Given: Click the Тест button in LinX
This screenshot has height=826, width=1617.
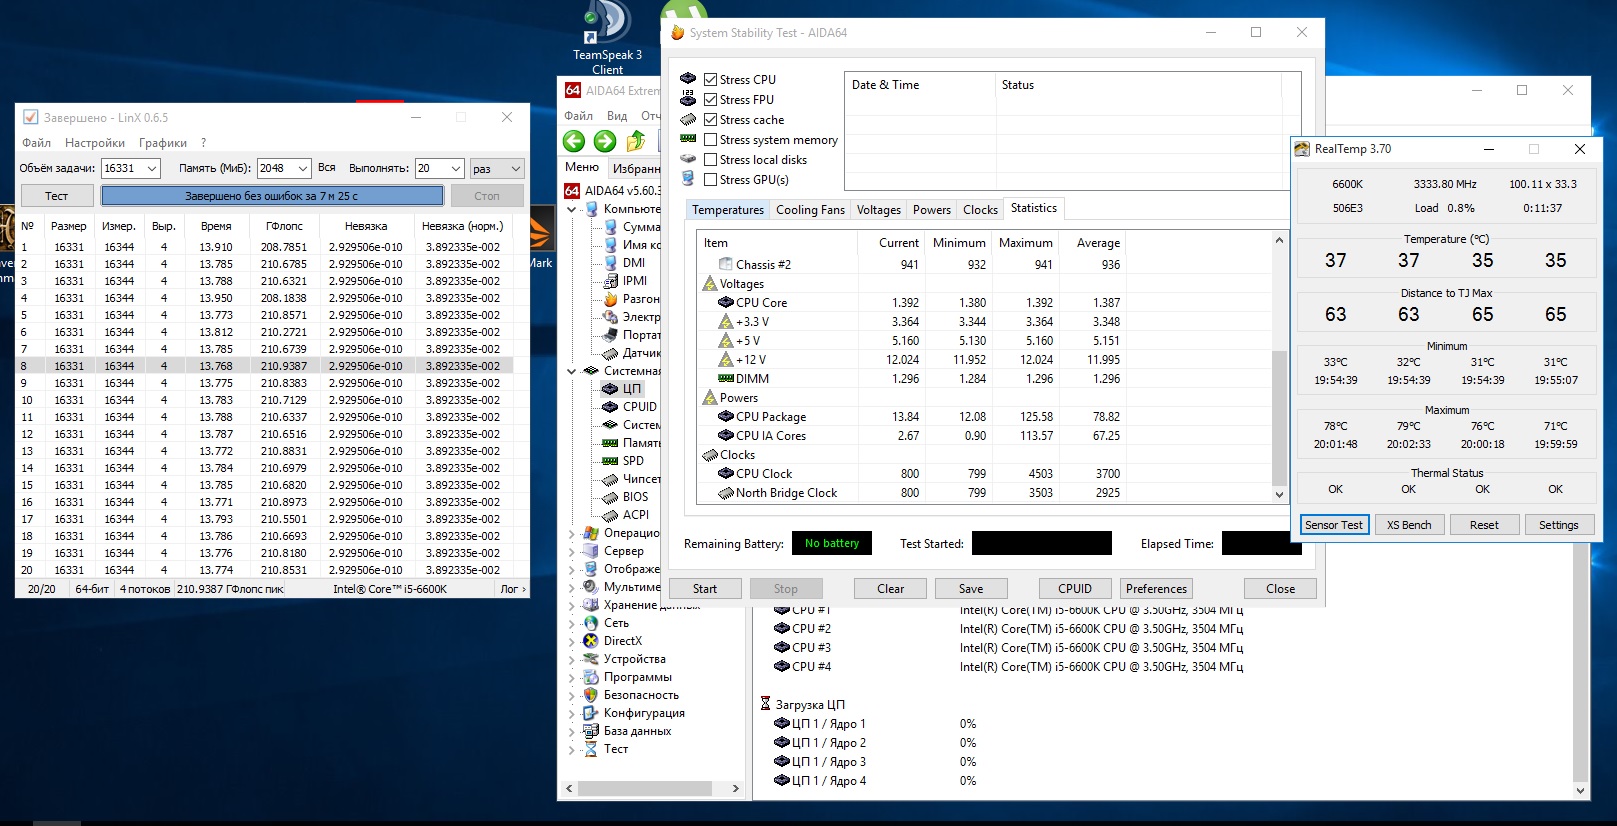Looking at the screenshot, I should (57, 196).
